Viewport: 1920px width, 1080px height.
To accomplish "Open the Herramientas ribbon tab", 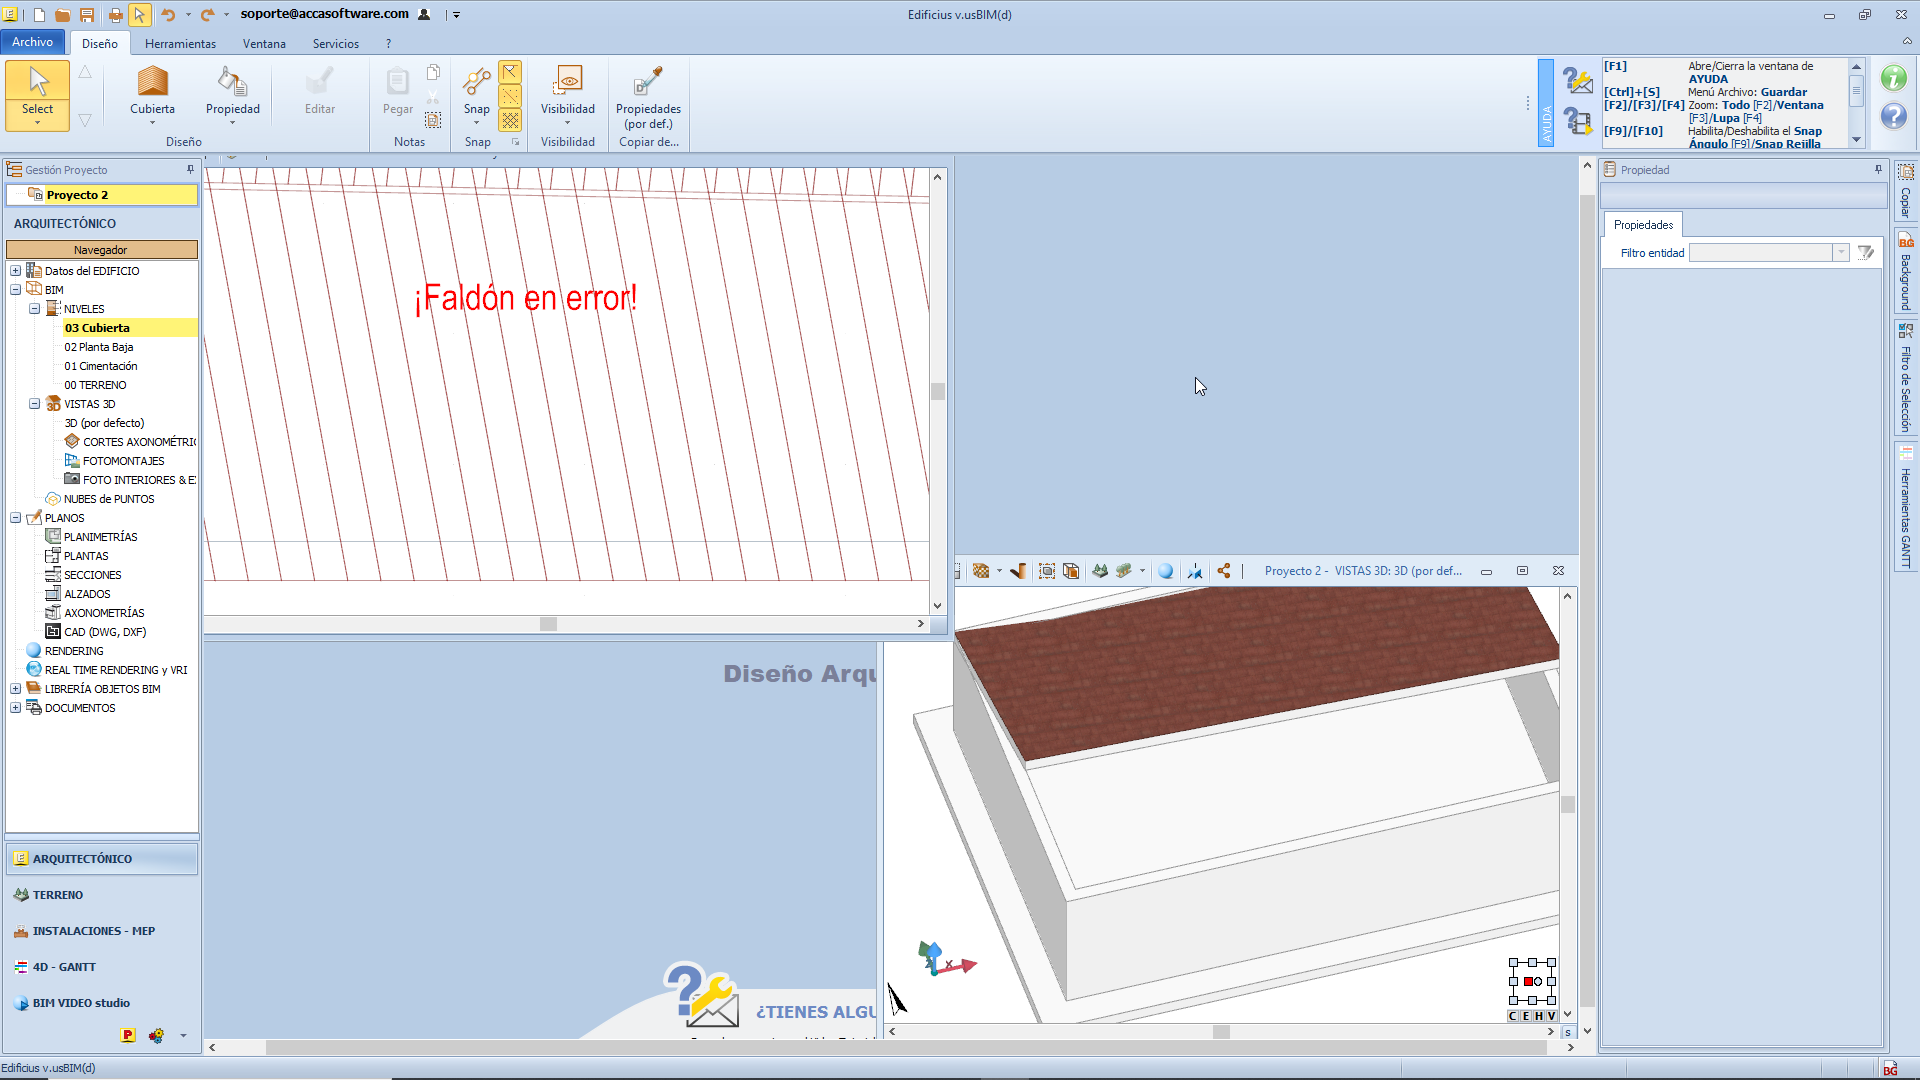I will tap(180, 44).
